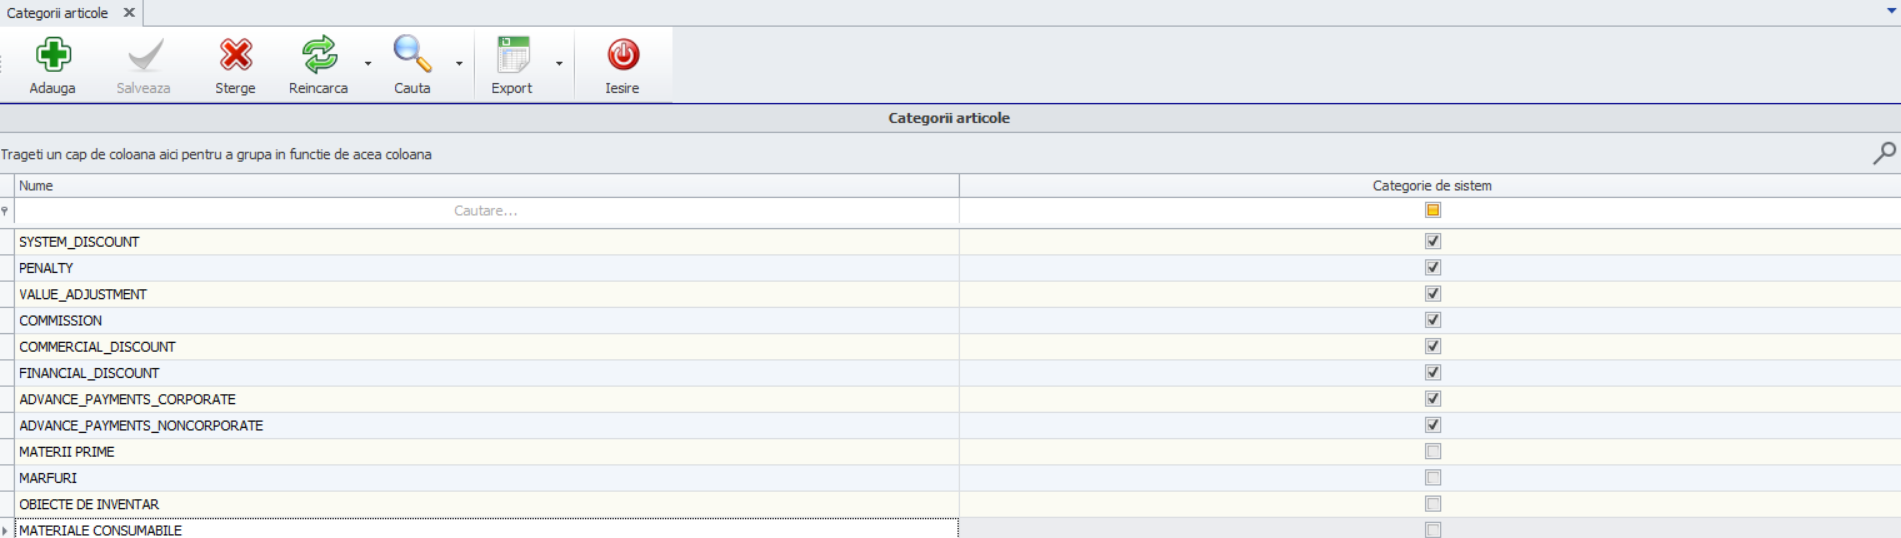Click the Cauta magnifying glass icon

[412, 55]
